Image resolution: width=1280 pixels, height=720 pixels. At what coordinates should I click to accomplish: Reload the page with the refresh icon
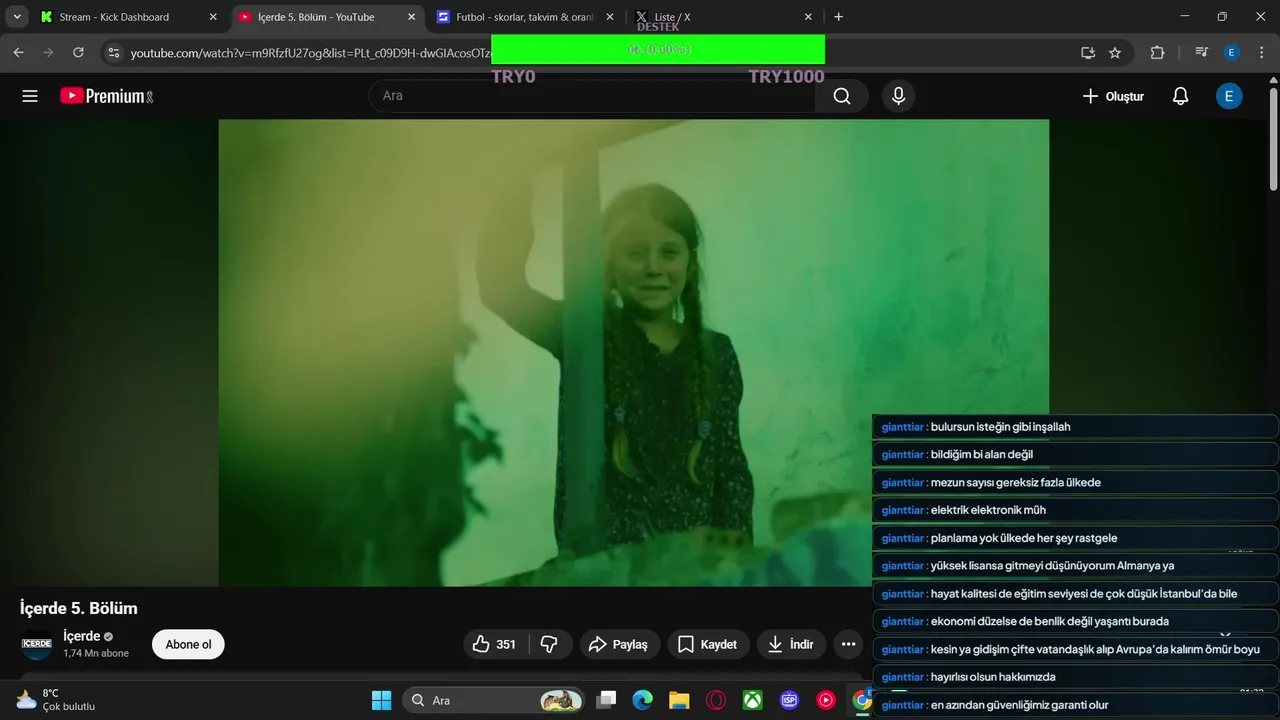point(78,52)
